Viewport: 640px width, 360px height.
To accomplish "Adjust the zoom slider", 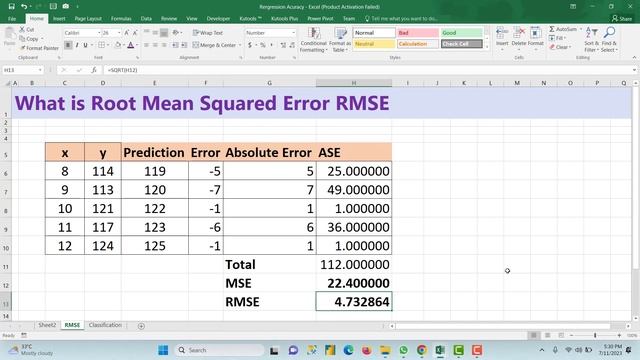I will point(595,335).
